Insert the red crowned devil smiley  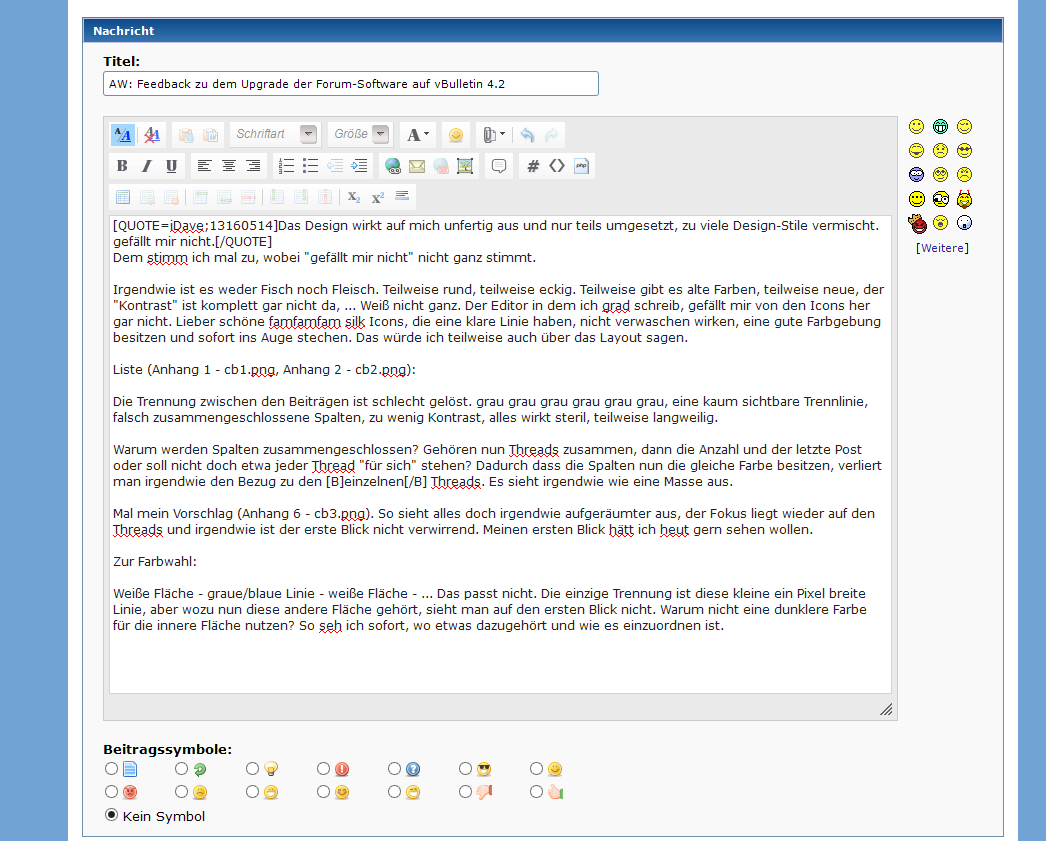point(917,223)
